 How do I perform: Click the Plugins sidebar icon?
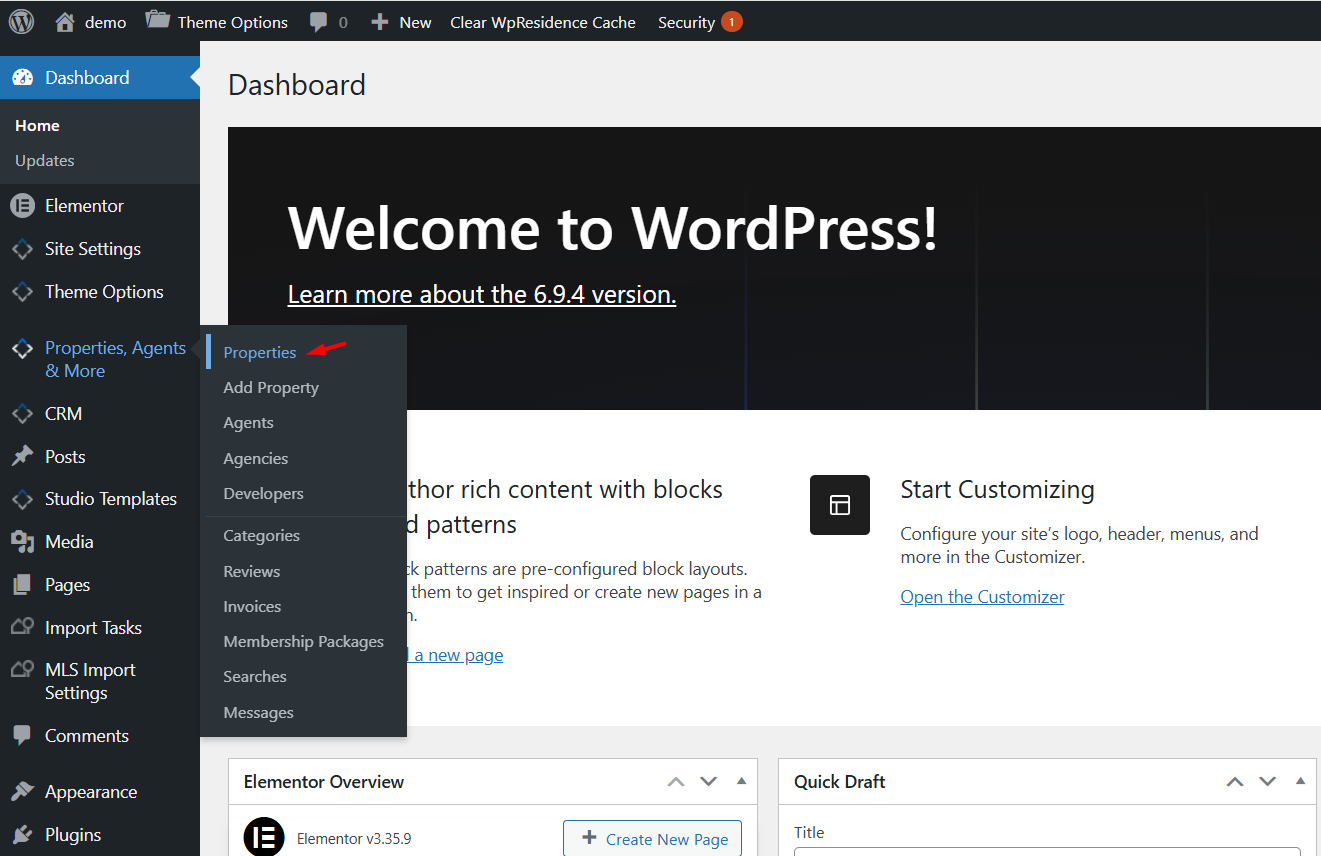pyautogui.click(x=22, y=835)
